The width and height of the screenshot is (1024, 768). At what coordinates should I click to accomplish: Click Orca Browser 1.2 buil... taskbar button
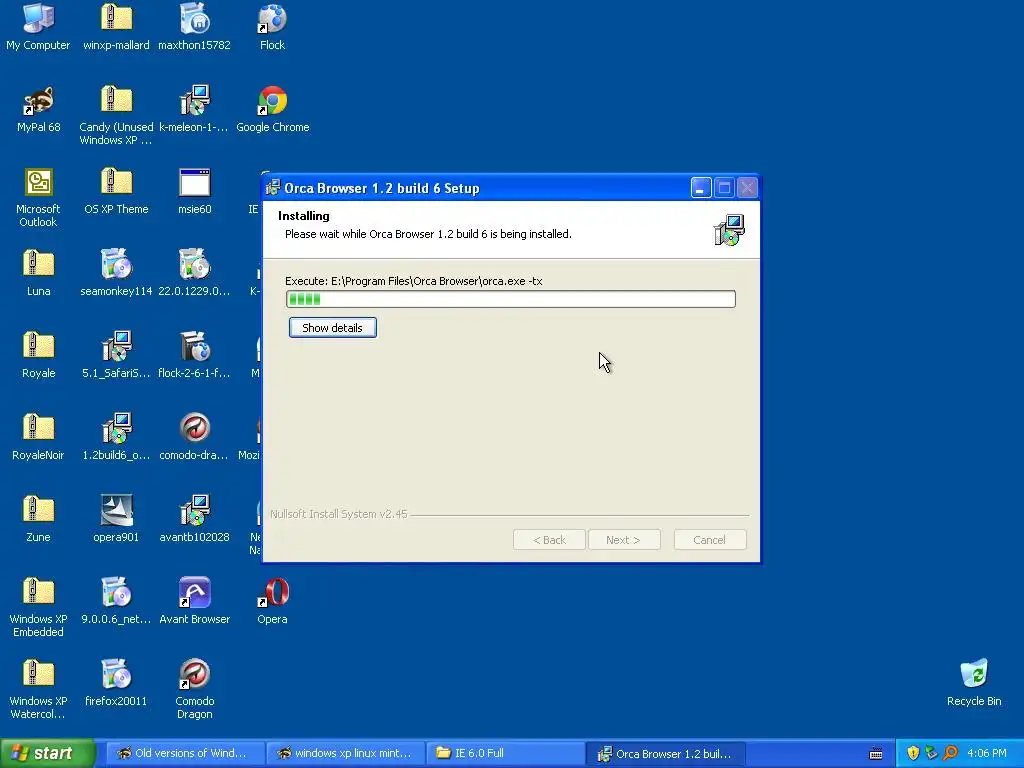tap(666, 753)
